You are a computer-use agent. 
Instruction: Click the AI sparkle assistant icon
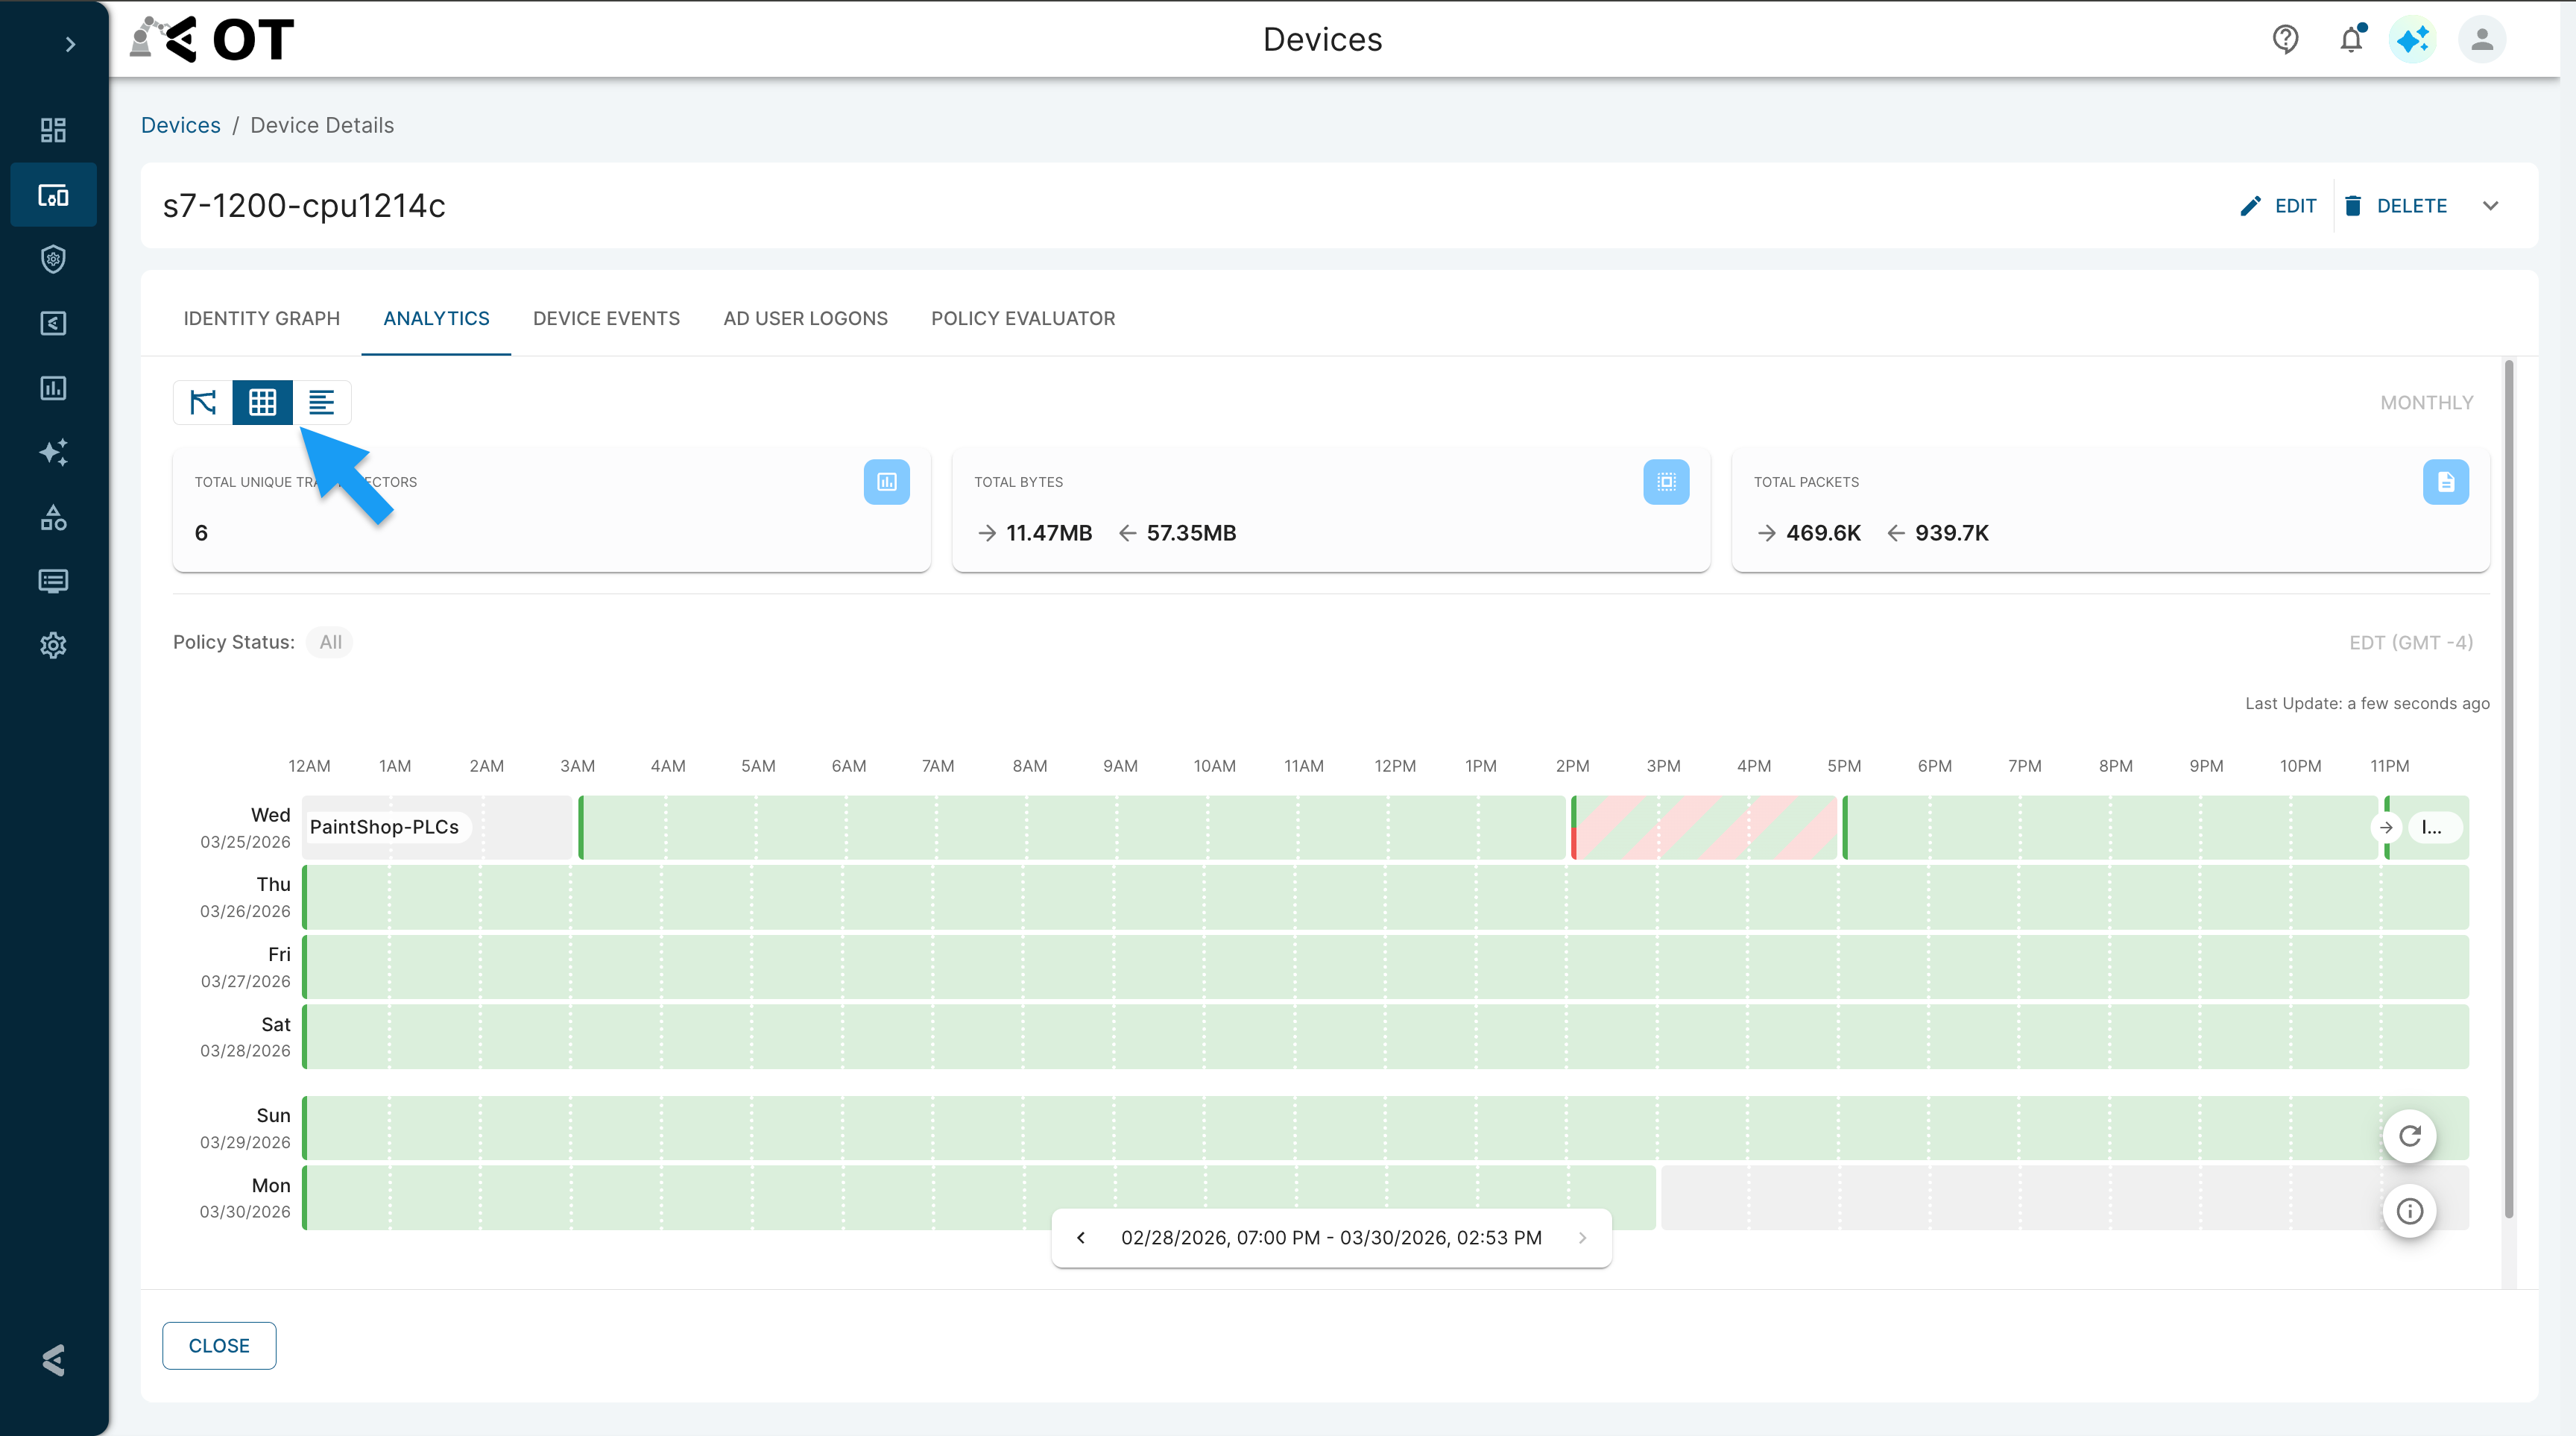(x=2412, y=39)
